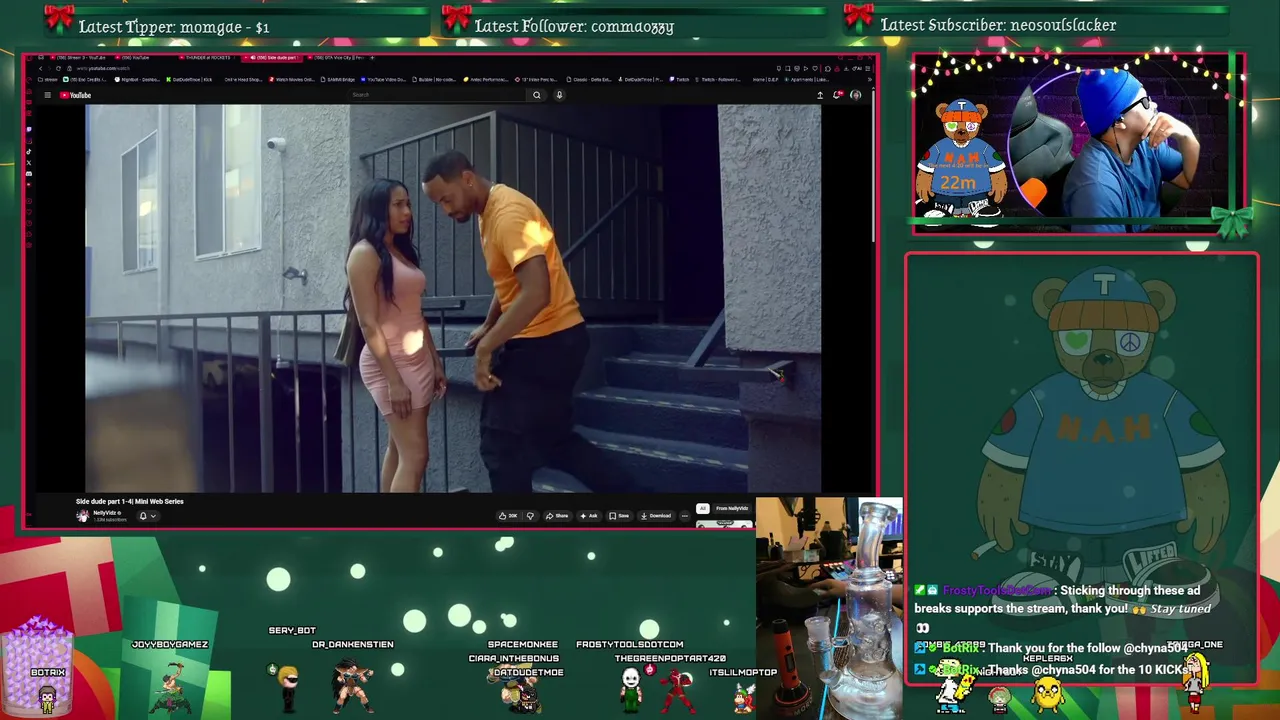This screenshot has width=1280, height=720.
Task: Open the YouTube create upload icon
Action: pyautogui.click(x=820, y=95)
